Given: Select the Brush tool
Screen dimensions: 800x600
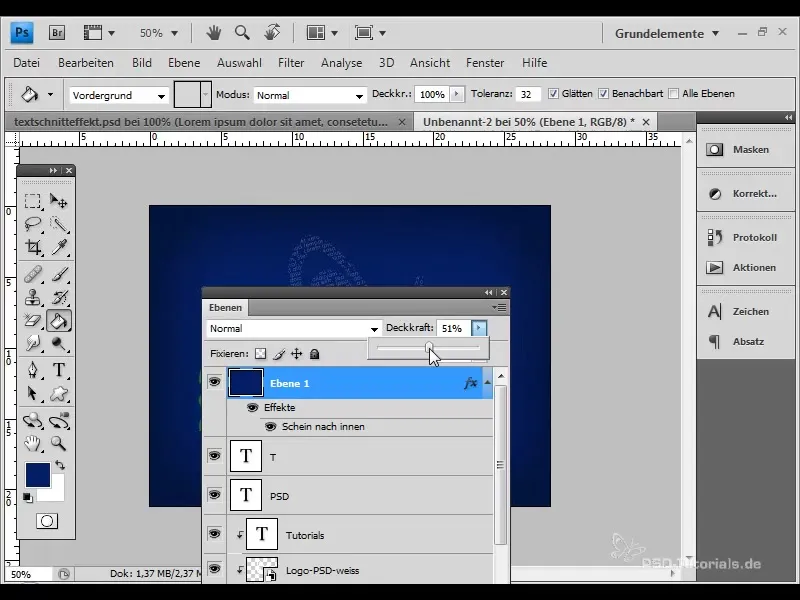Looking at the screenshot, I should point(59,274).
